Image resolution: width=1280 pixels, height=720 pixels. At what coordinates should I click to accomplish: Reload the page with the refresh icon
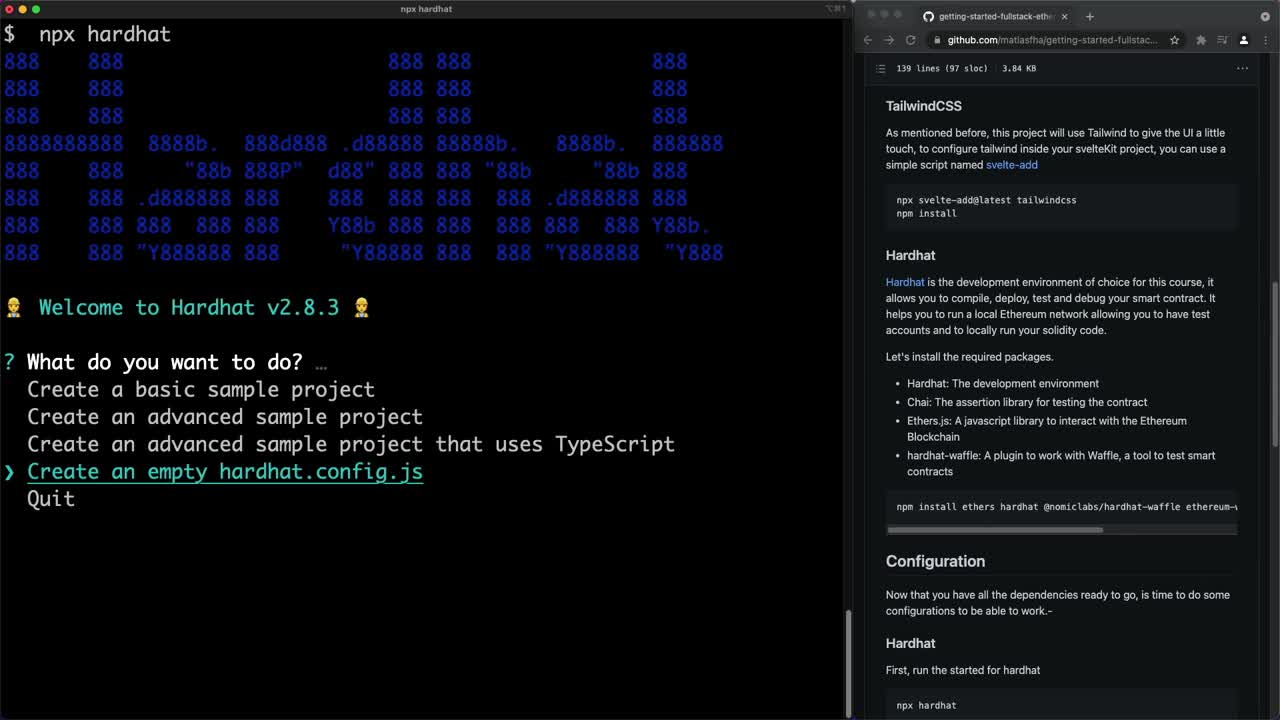click(x=911, y=40)
